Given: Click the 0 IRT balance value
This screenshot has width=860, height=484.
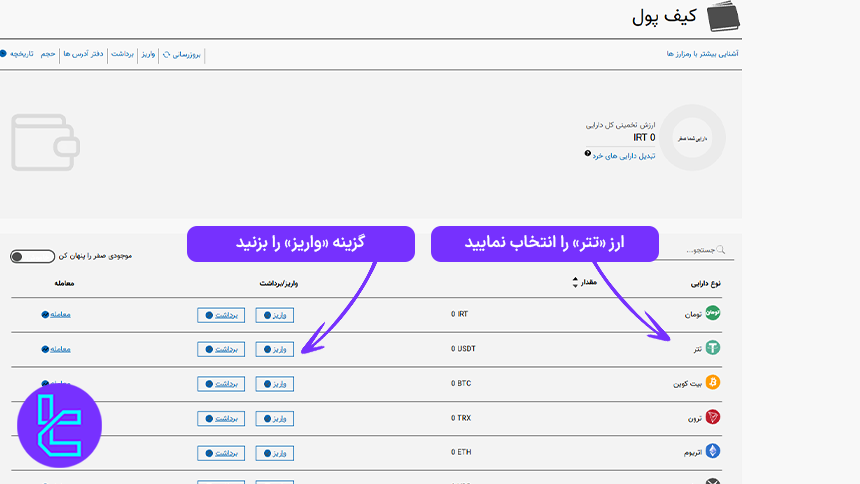Looking at the screenshot, I should click(460, 314).
